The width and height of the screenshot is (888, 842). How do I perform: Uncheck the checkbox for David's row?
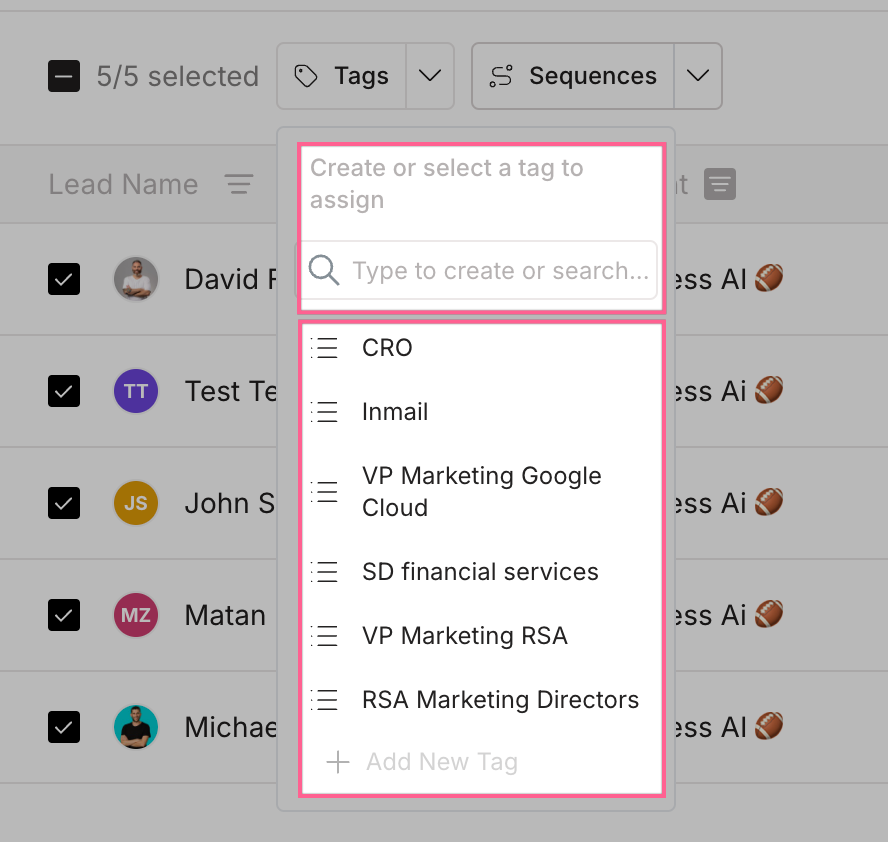coord(64,279)
